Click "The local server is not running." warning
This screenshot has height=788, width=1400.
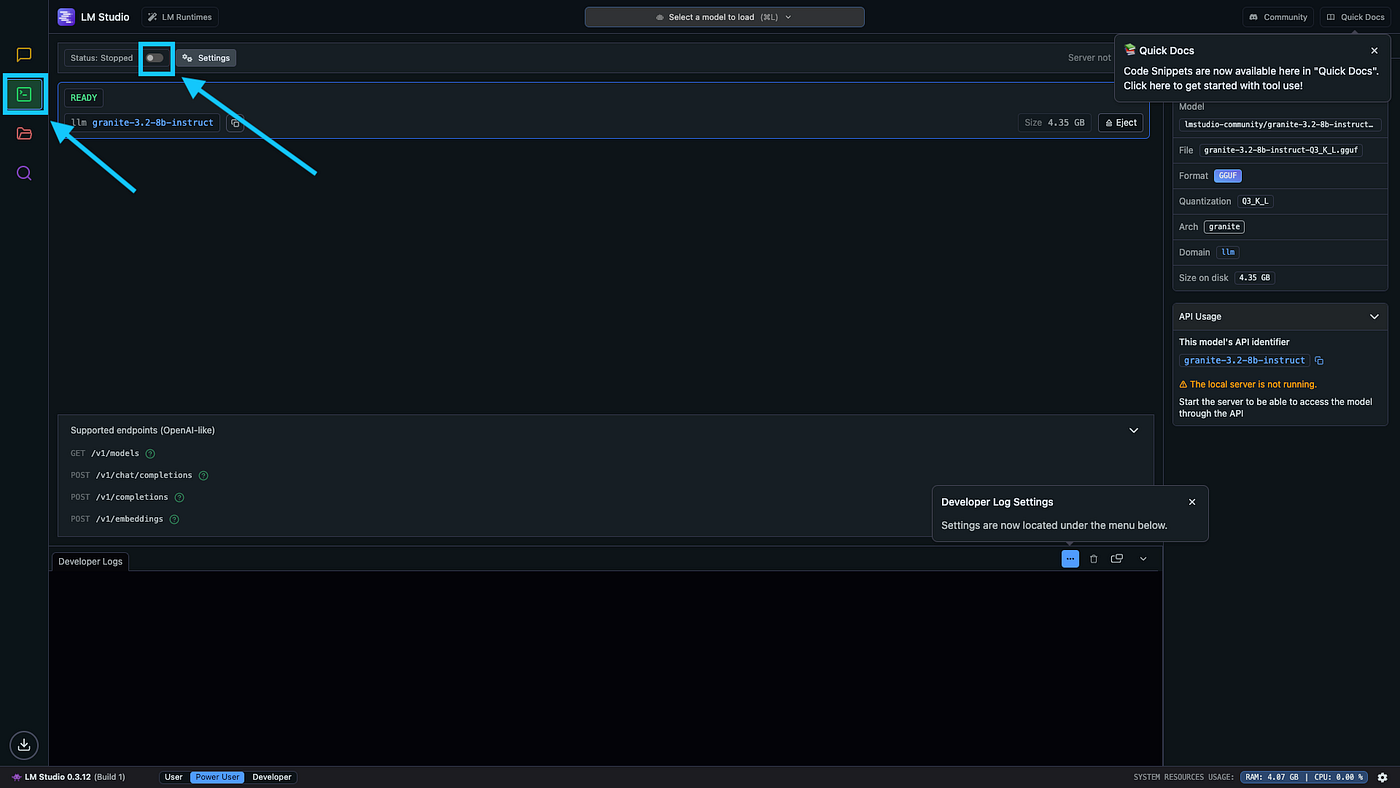point(1248,384)
